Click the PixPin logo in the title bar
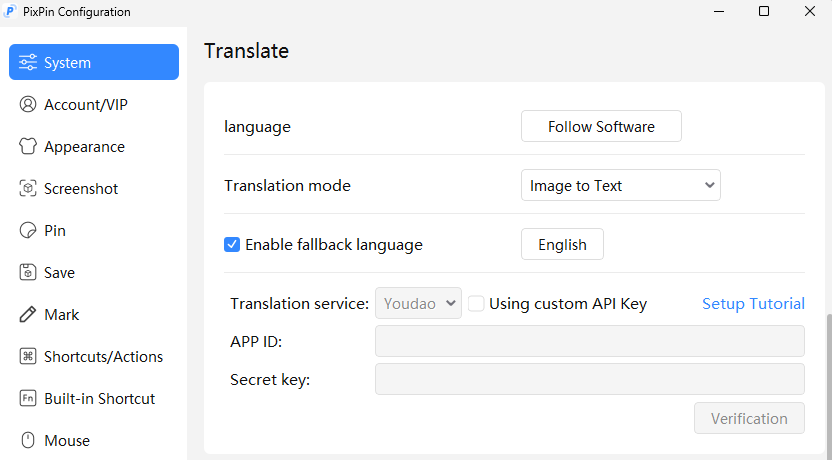 pos(10,11)
